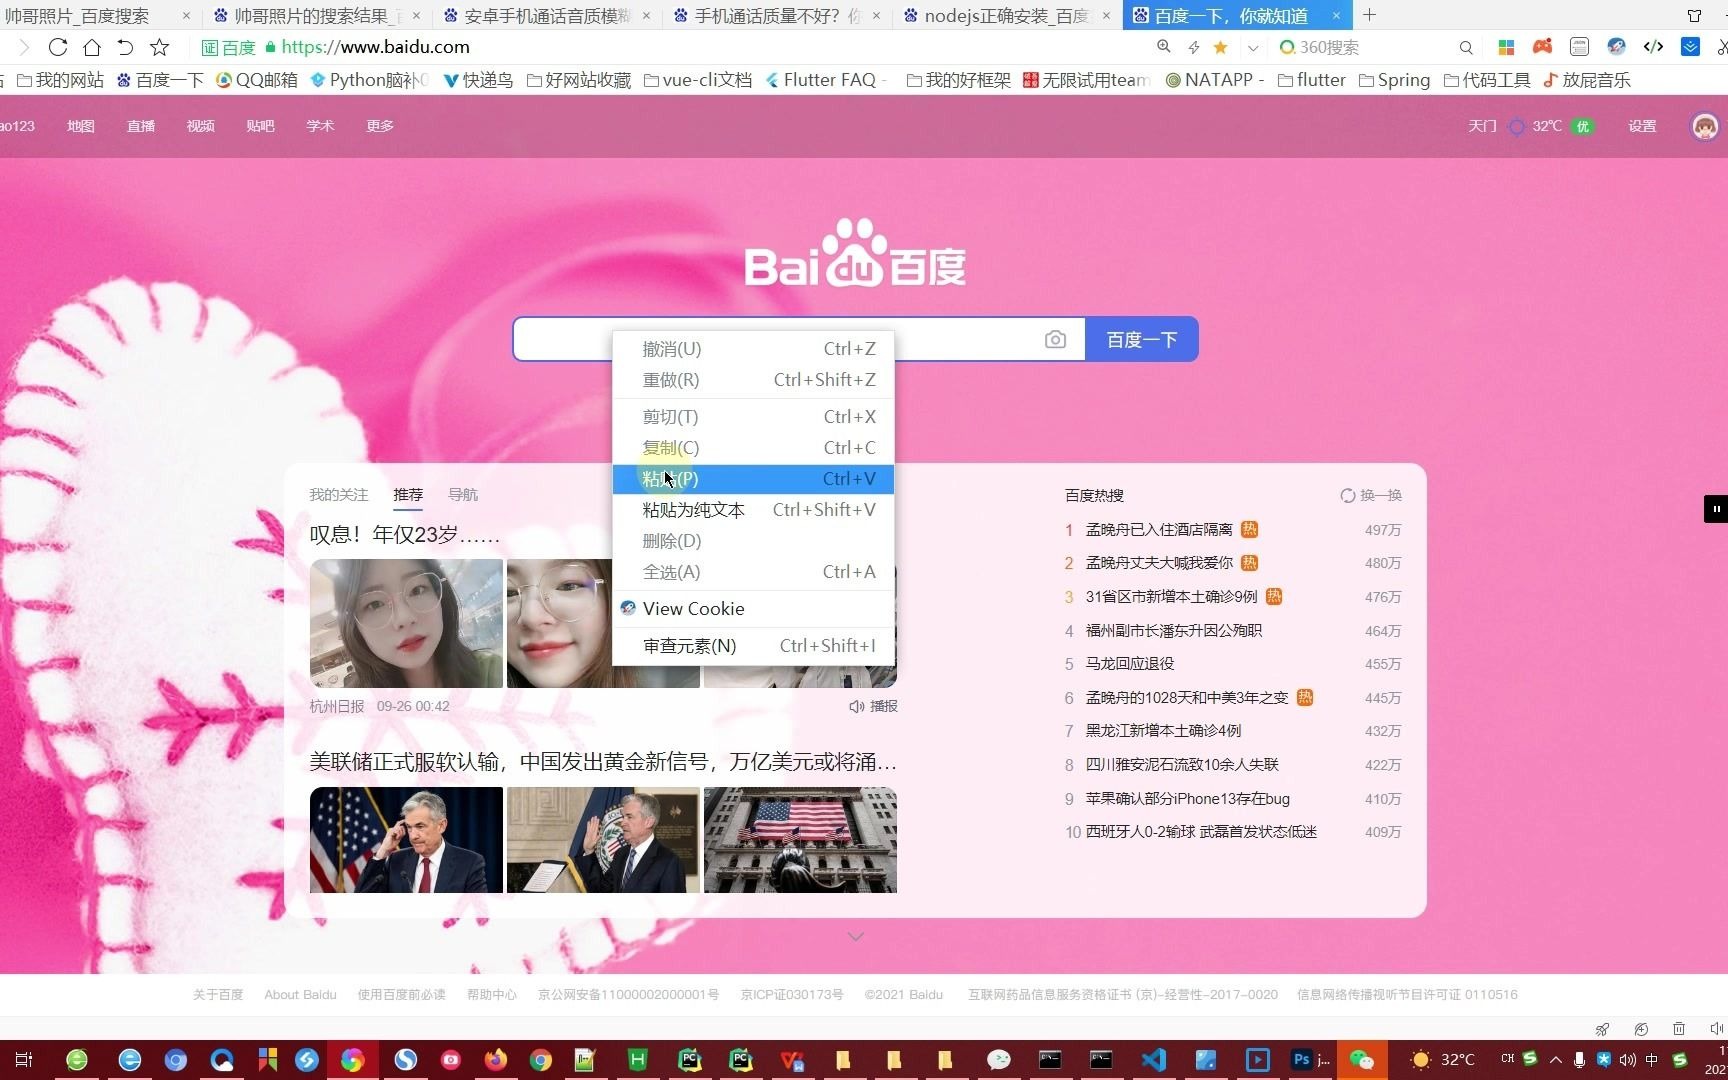This screenshot has width=1728, height=1080.
Task: Open the 我的网站 bookmark folder
Action: (x=61, y=80)
